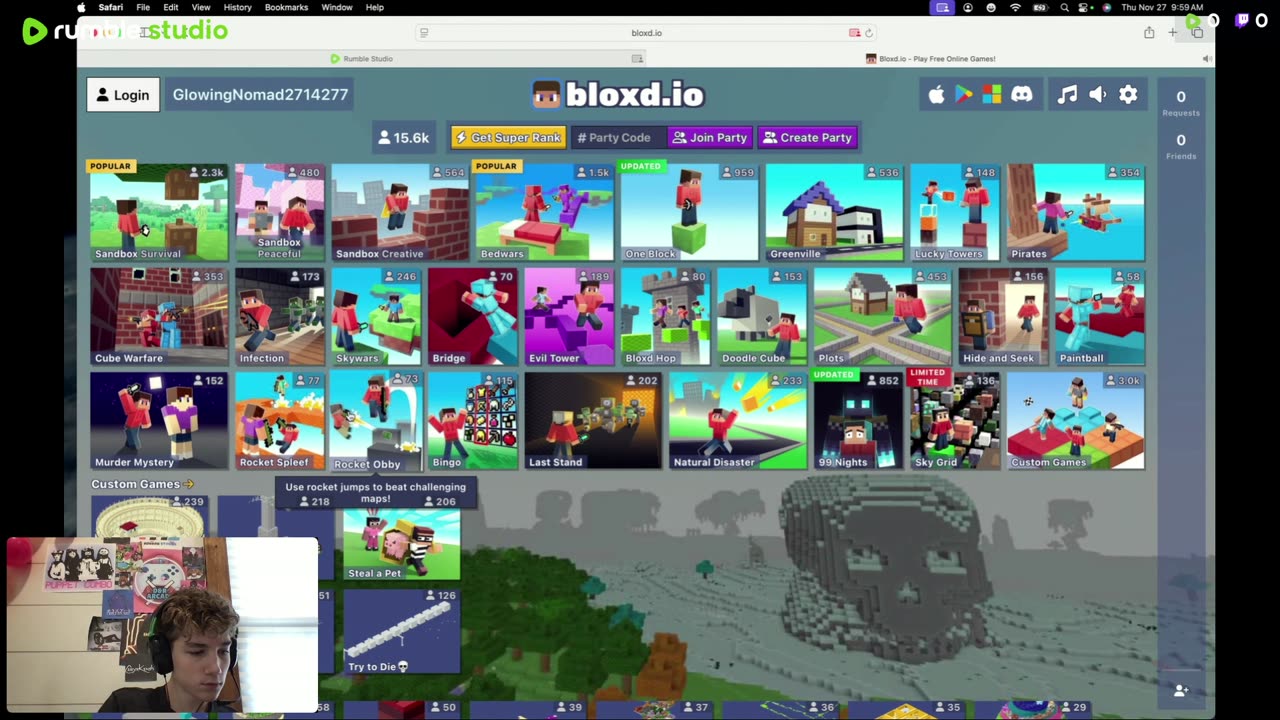Image resolution: width=1280 pixels, height=720 pixels.
Task: Open the Pirates game
Action: click(x=1075, y=213)
